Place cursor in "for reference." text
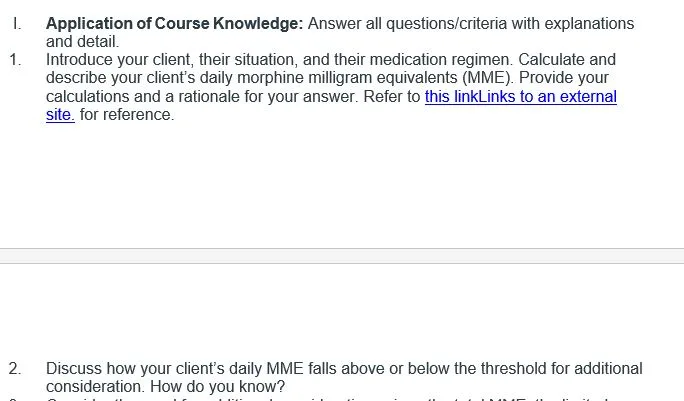684x401 pixels. click(x=127, y=115)
